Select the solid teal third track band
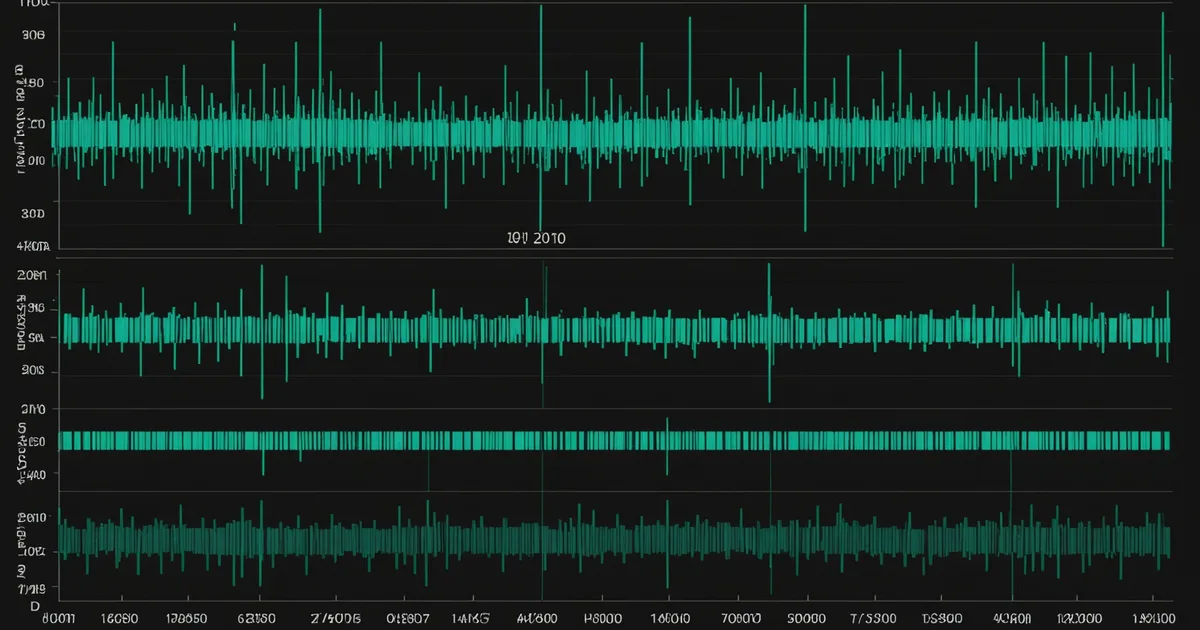1200x630 pixels. click(613, 440)
